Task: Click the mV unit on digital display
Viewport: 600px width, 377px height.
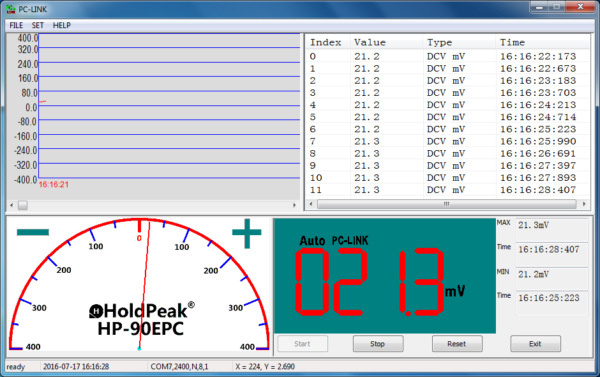Action: coord(455,291)
